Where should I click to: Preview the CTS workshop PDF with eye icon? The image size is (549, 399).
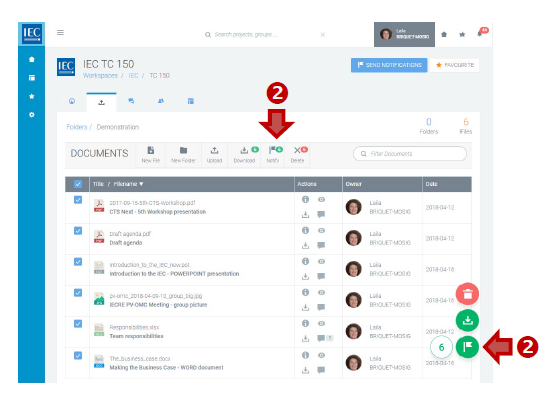point(321,200)
